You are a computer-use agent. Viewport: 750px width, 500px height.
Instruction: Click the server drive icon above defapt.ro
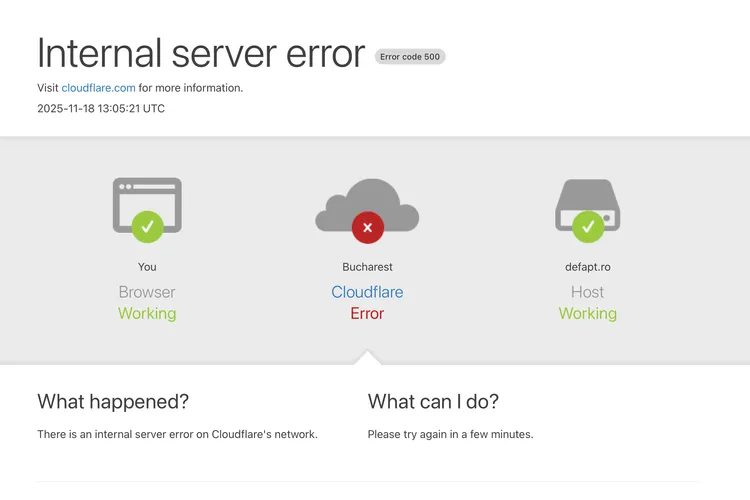coord(587,205)
